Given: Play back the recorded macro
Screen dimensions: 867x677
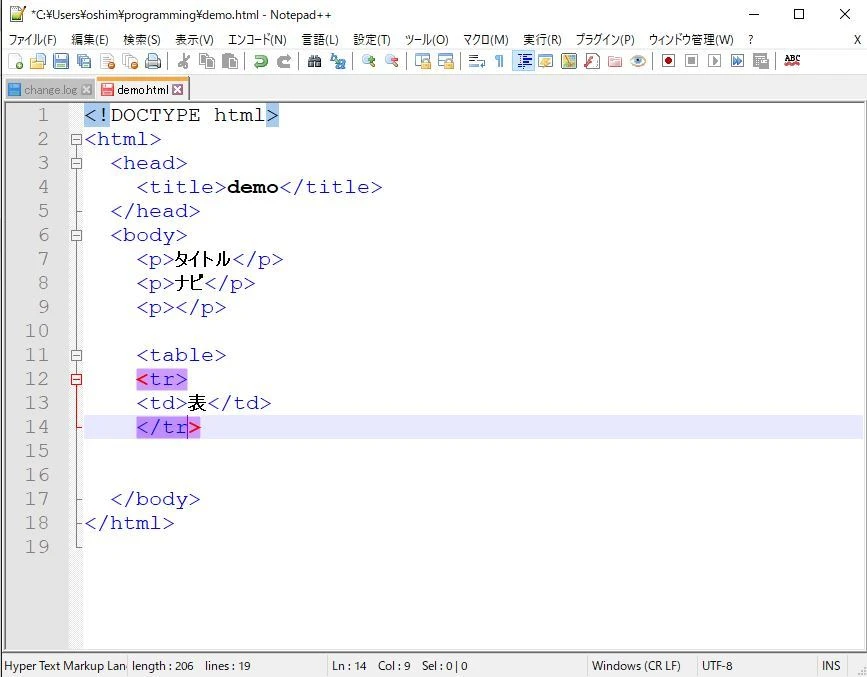Looking at the screenshot, I should click(714, 61).
